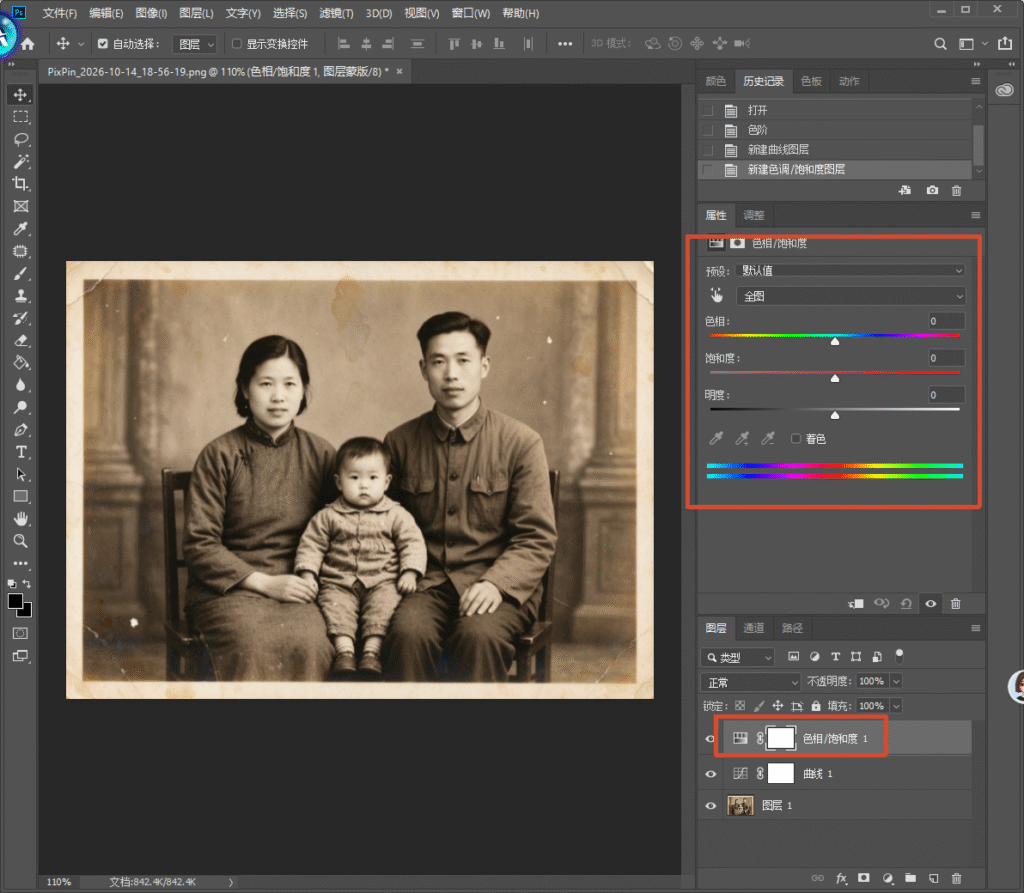The height and width of the screenshot is (893, 1024).
Task: Open the 全图 channel range dropdown
Action: pyautogui.click(x=851, y=296)
